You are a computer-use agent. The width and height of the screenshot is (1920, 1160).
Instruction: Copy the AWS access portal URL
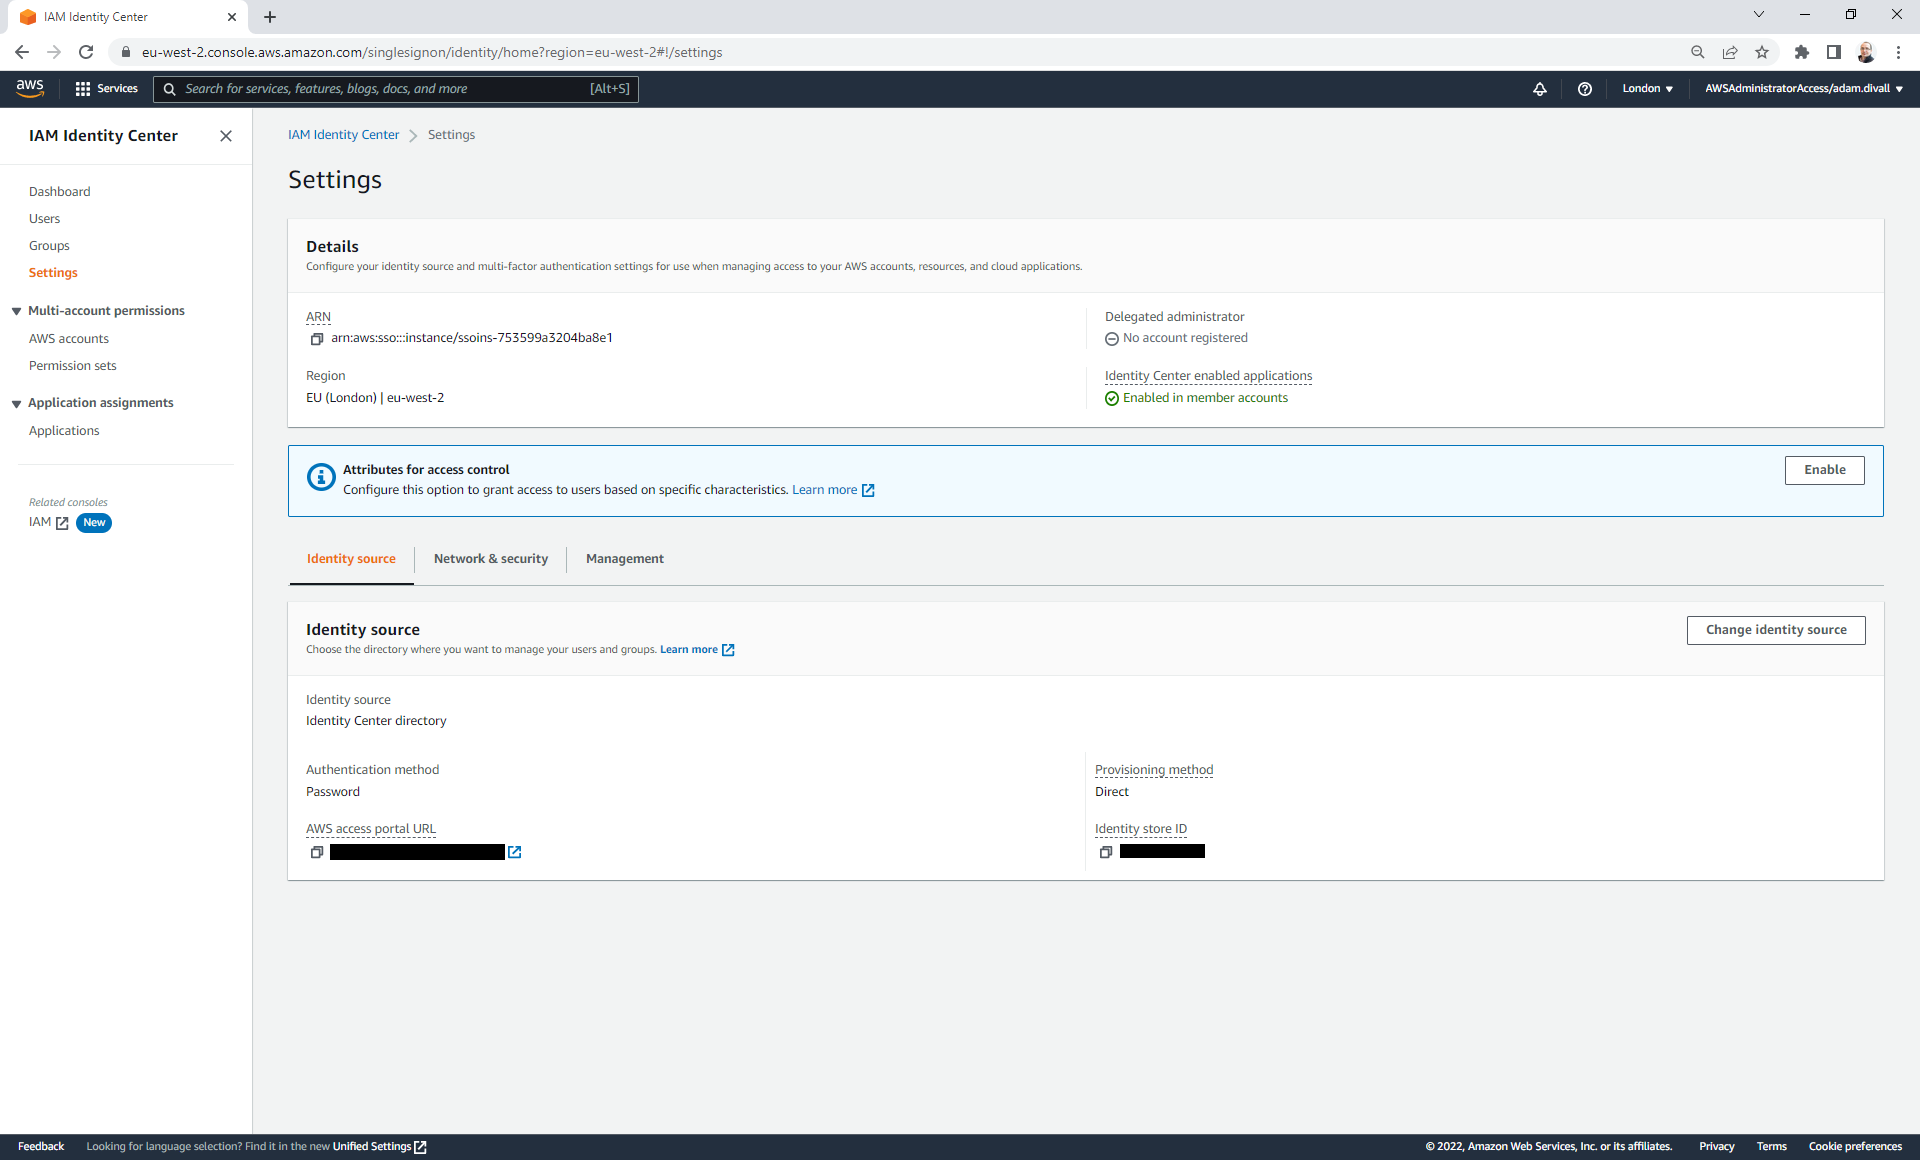[x=317, y=852]
